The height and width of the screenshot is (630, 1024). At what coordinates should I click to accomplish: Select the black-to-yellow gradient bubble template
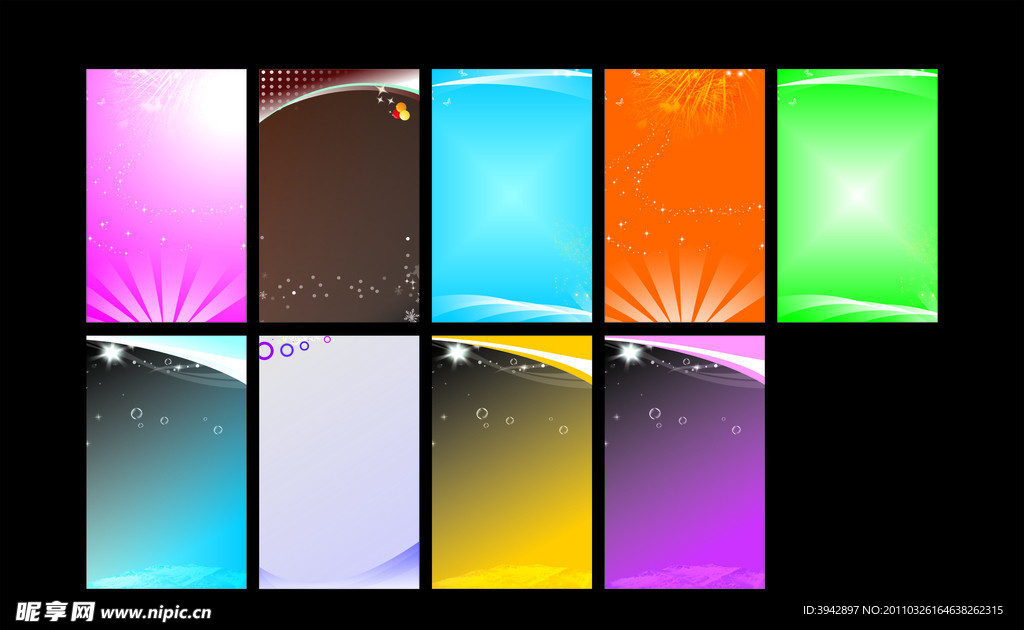pos(511,462)
